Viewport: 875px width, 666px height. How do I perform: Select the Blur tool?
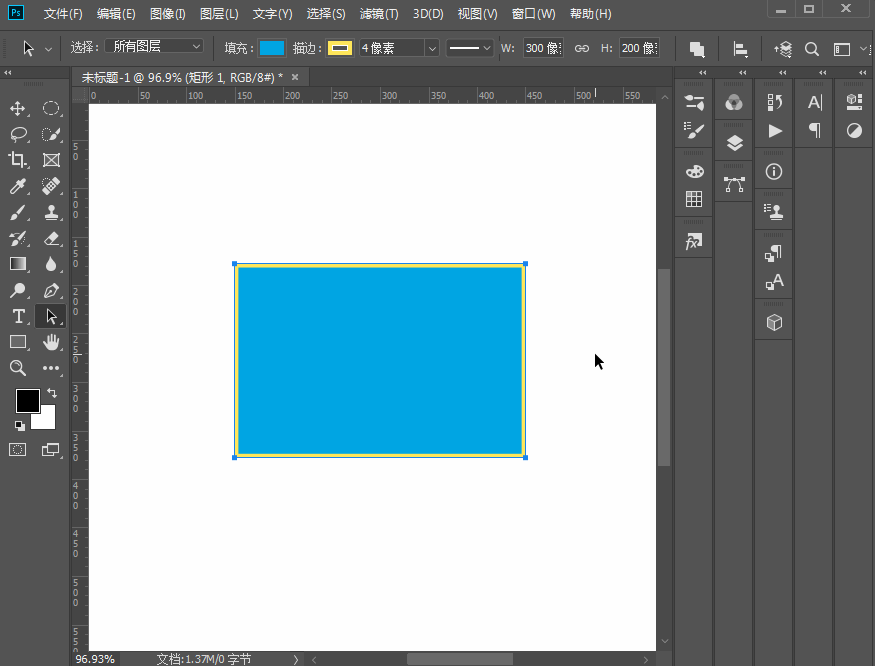[51, 264]
